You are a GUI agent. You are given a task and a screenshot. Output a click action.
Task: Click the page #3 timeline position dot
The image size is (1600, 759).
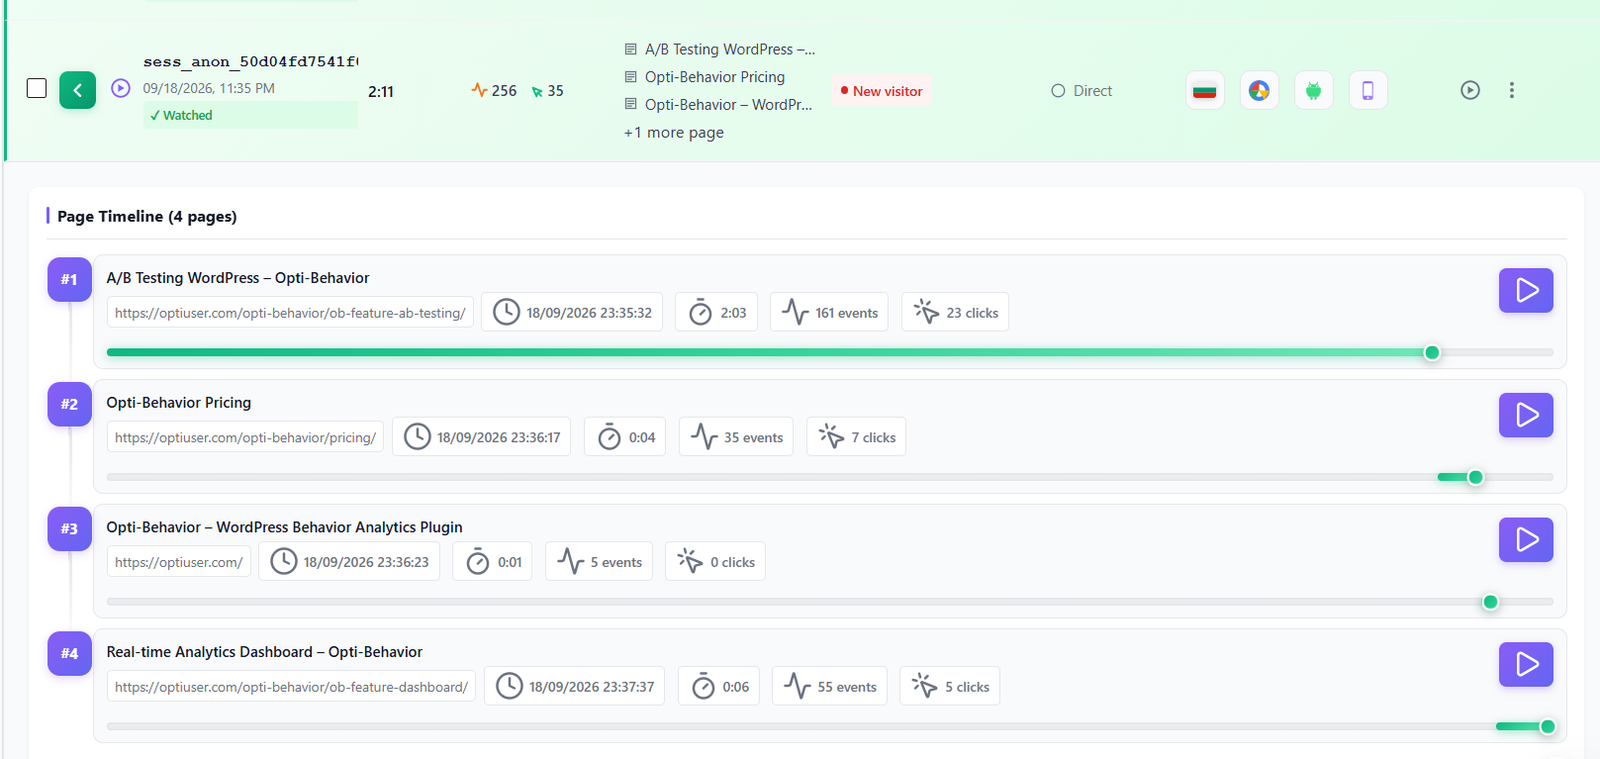pos(1490,602)
